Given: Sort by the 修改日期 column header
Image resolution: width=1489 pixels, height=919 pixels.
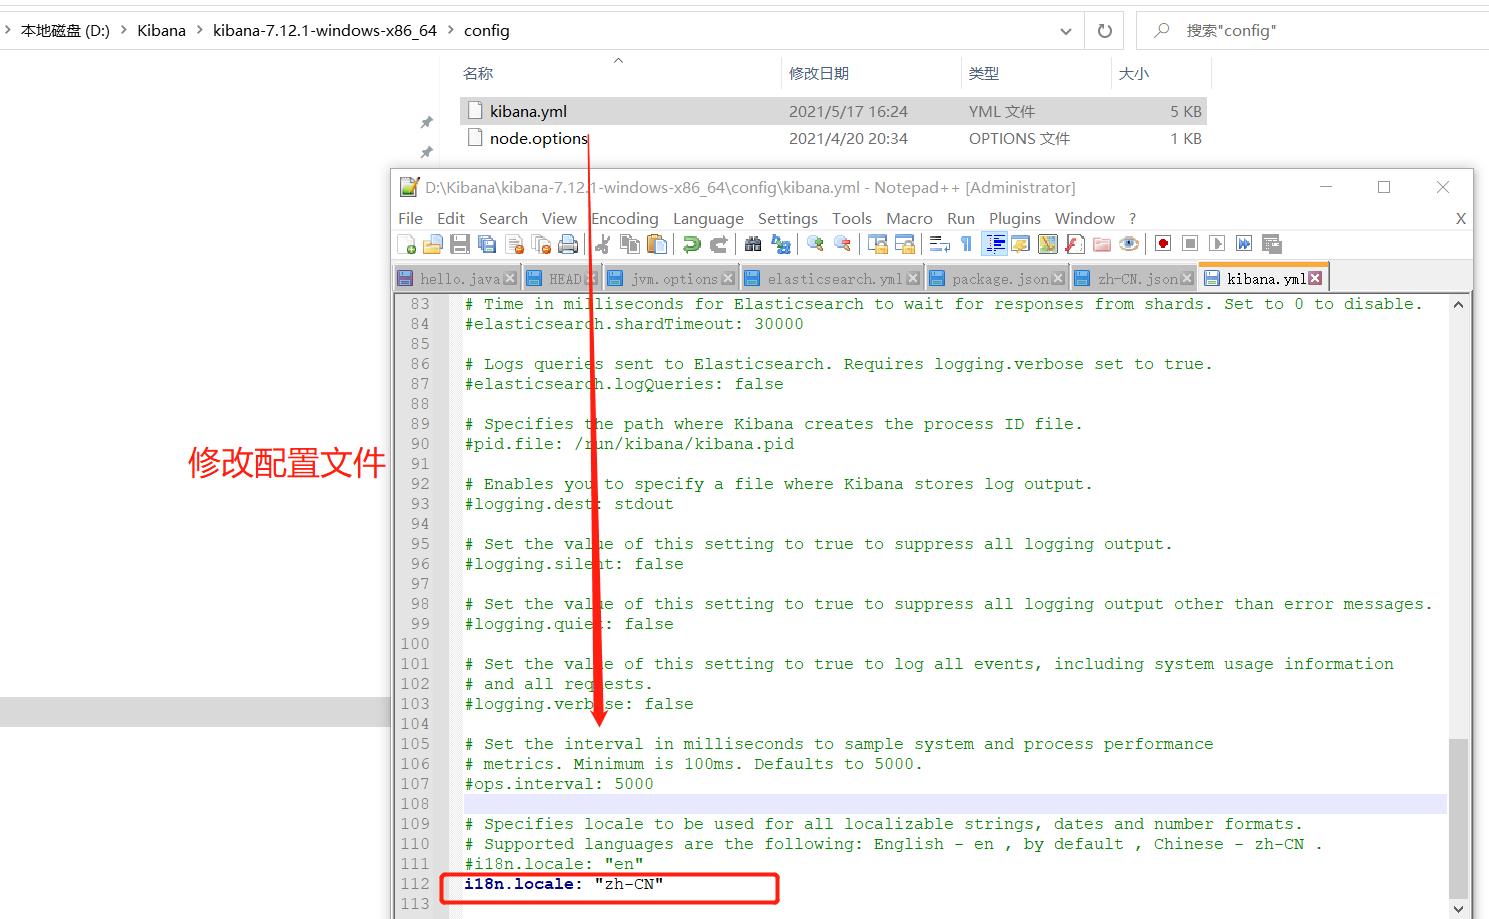Looking at the screenshot, I should pos(819,73).
